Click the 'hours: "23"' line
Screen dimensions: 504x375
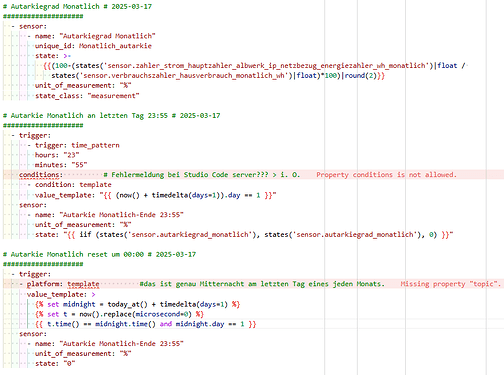pyautogui.click(x=57, y=155)
